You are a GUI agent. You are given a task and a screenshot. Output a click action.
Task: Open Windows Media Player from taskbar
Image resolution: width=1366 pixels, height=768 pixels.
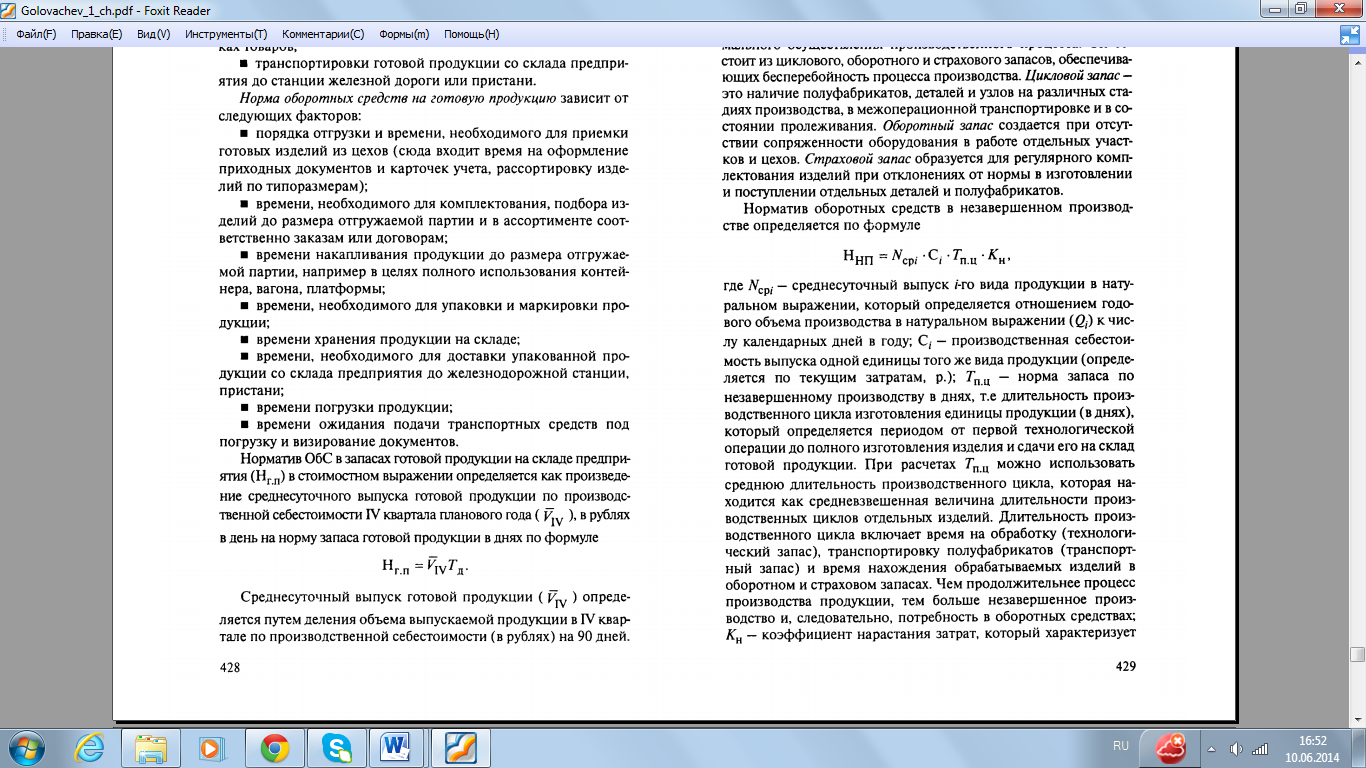(210, 747)
